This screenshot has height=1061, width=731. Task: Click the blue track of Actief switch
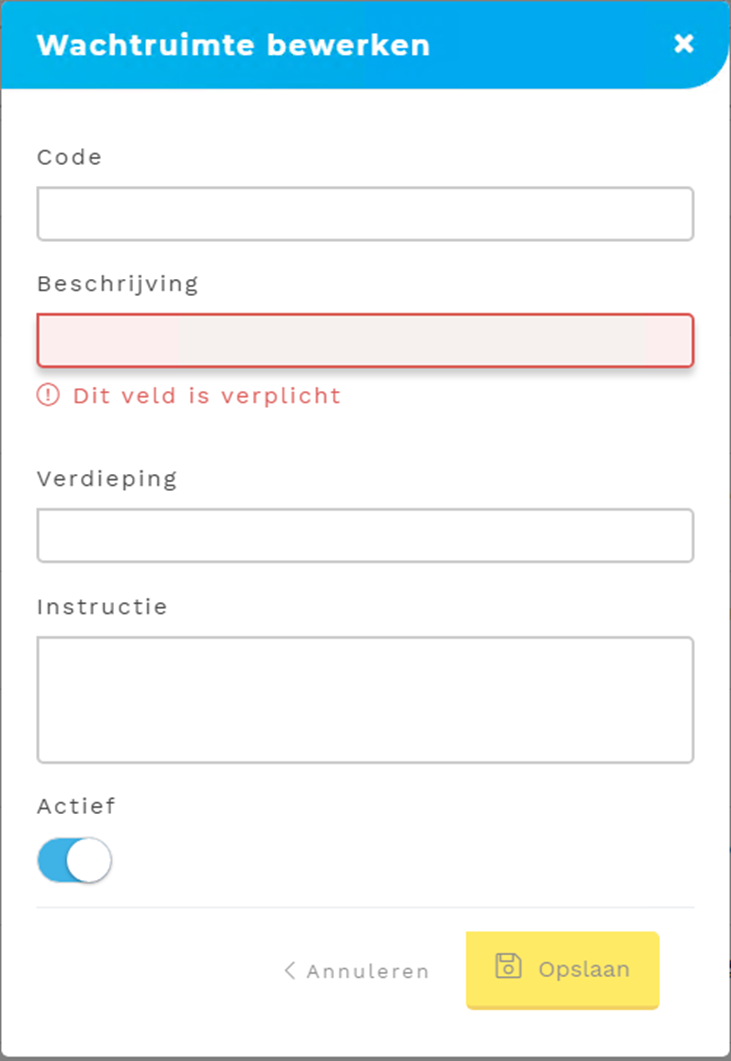53,860
